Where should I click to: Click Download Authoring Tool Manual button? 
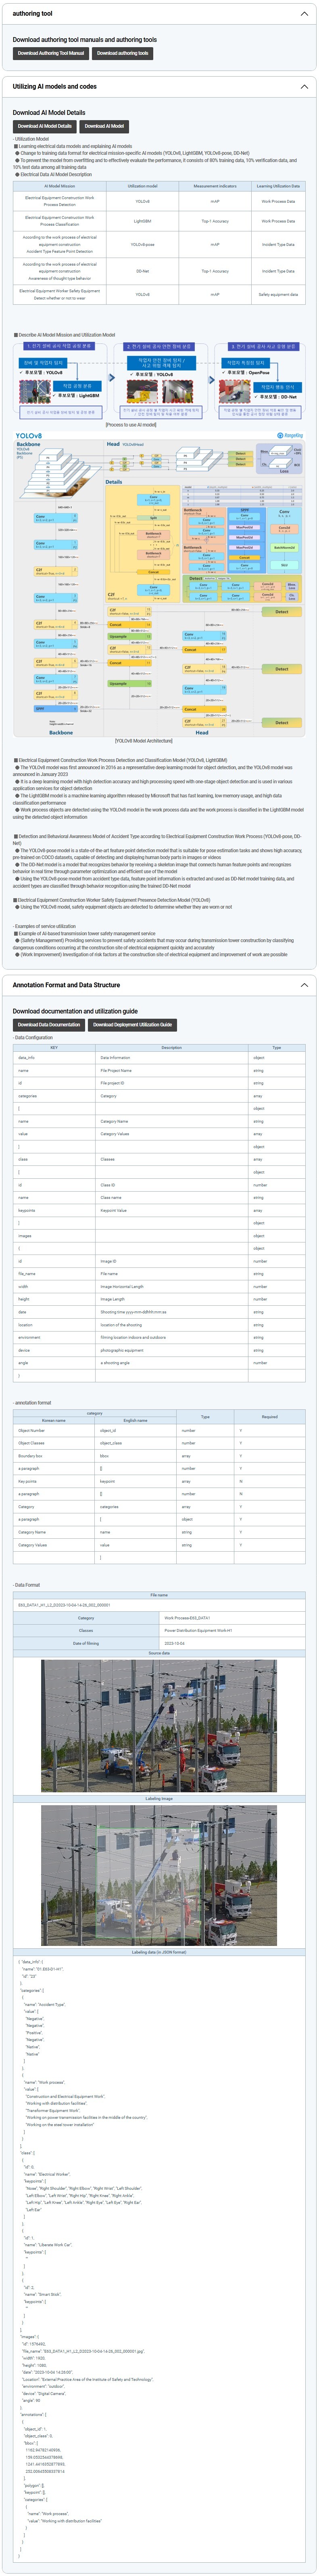(51, 53)
